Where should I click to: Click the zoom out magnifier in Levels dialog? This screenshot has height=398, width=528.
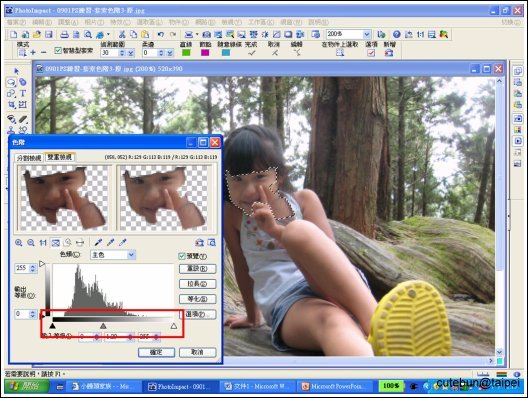[x=31, y=242]
